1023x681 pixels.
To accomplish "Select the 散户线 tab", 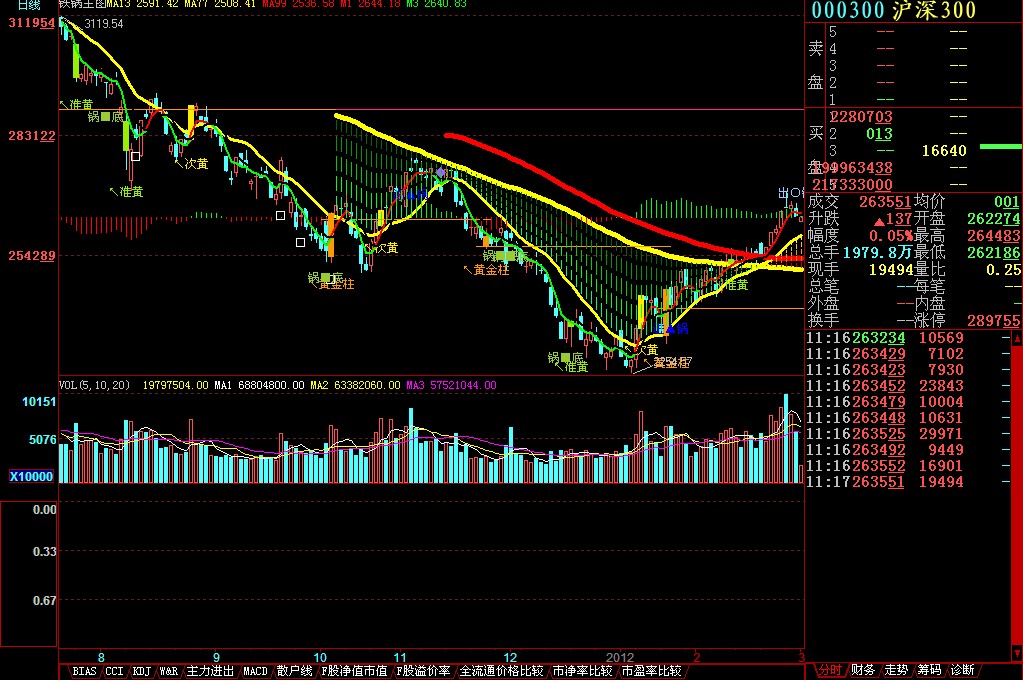I will [295, 671].
